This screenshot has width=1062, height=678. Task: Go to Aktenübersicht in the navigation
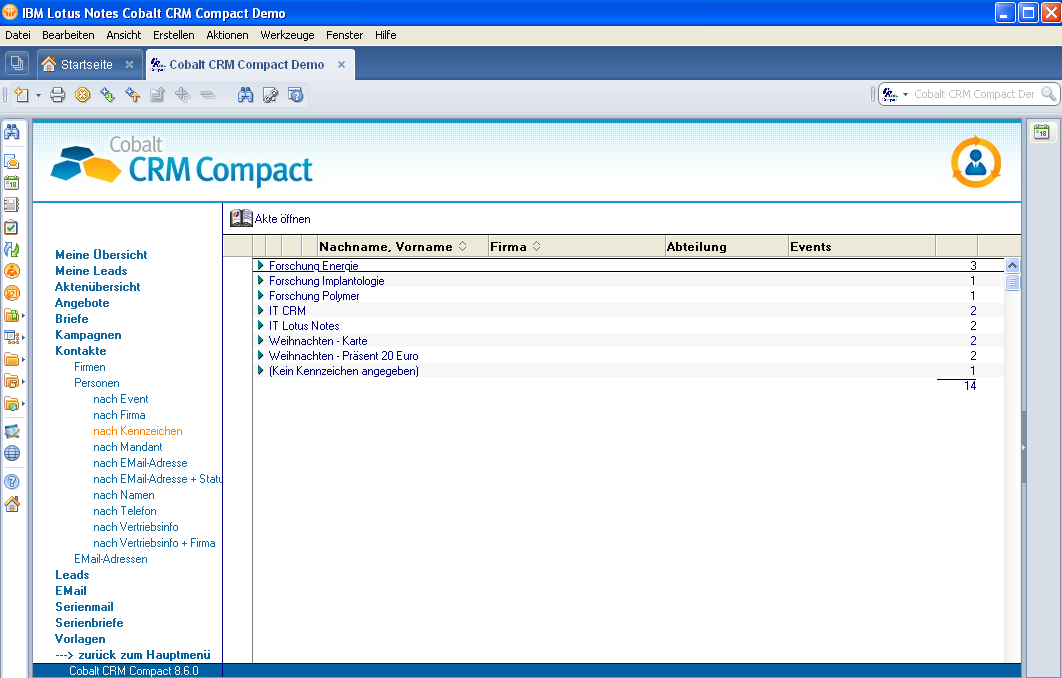pyautogui.click(x=98, y=287)
